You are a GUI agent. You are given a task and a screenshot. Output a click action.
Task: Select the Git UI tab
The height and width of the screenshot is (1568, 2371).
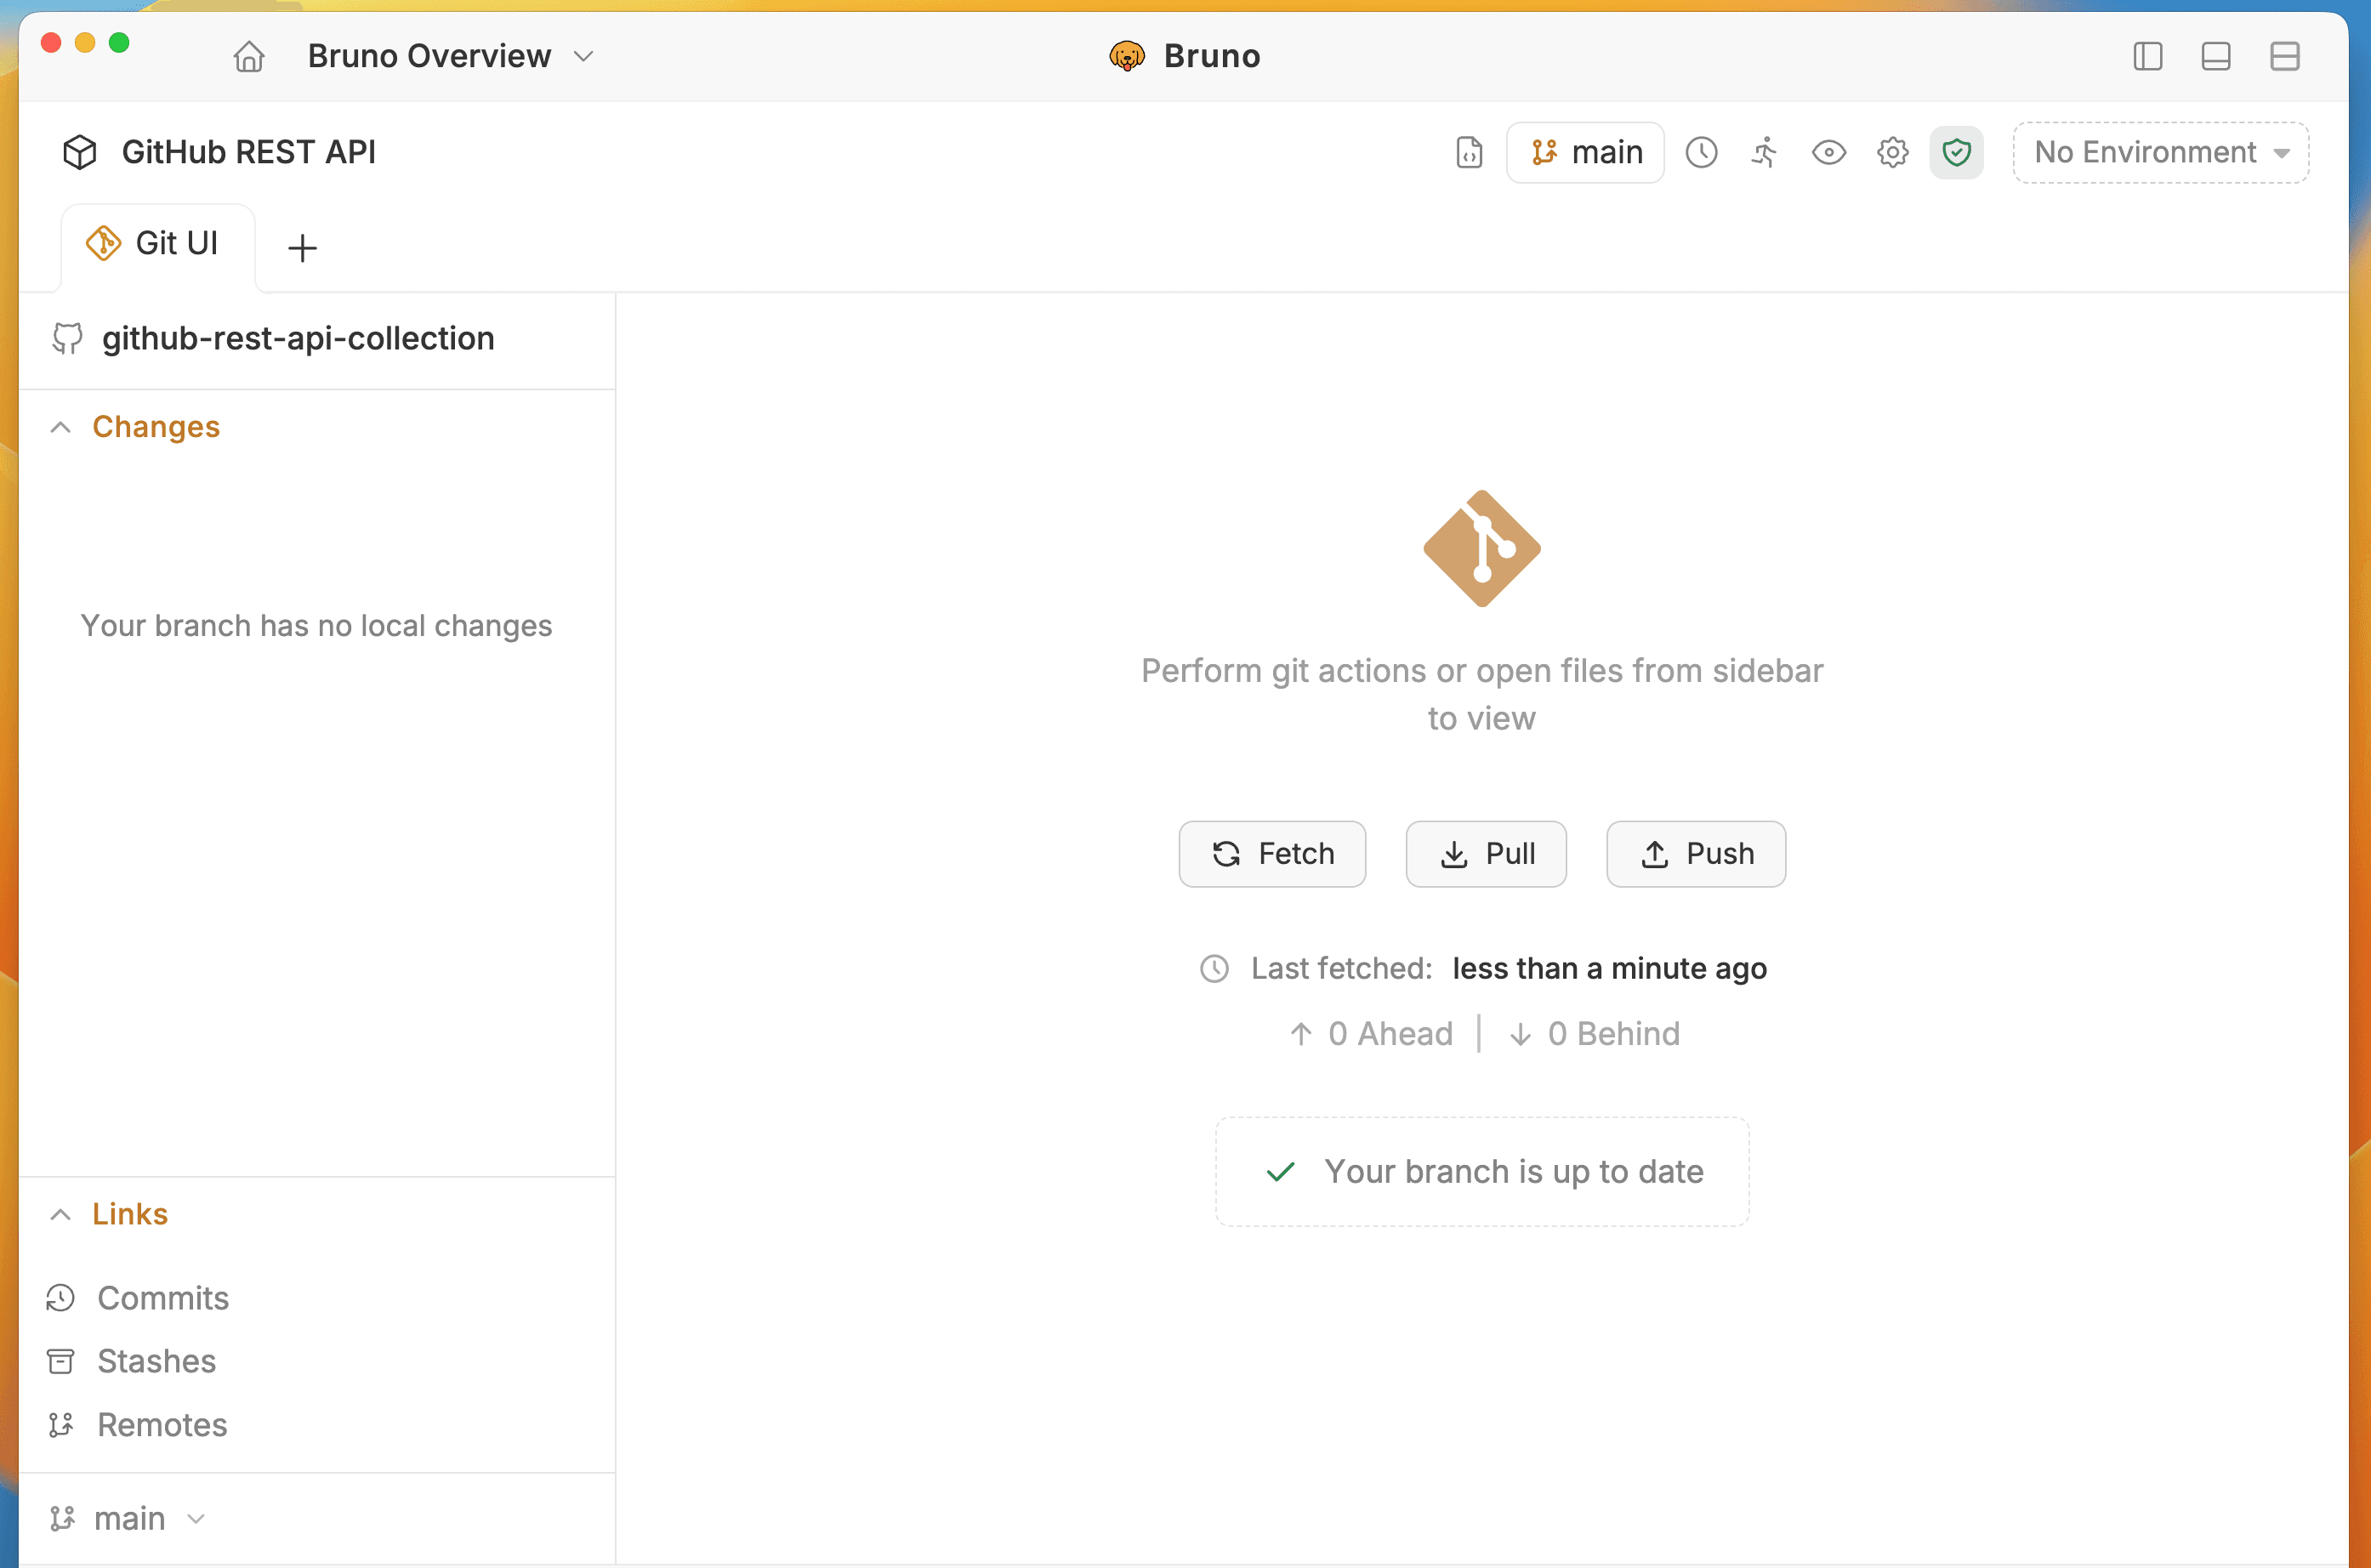tap(158, 244)
